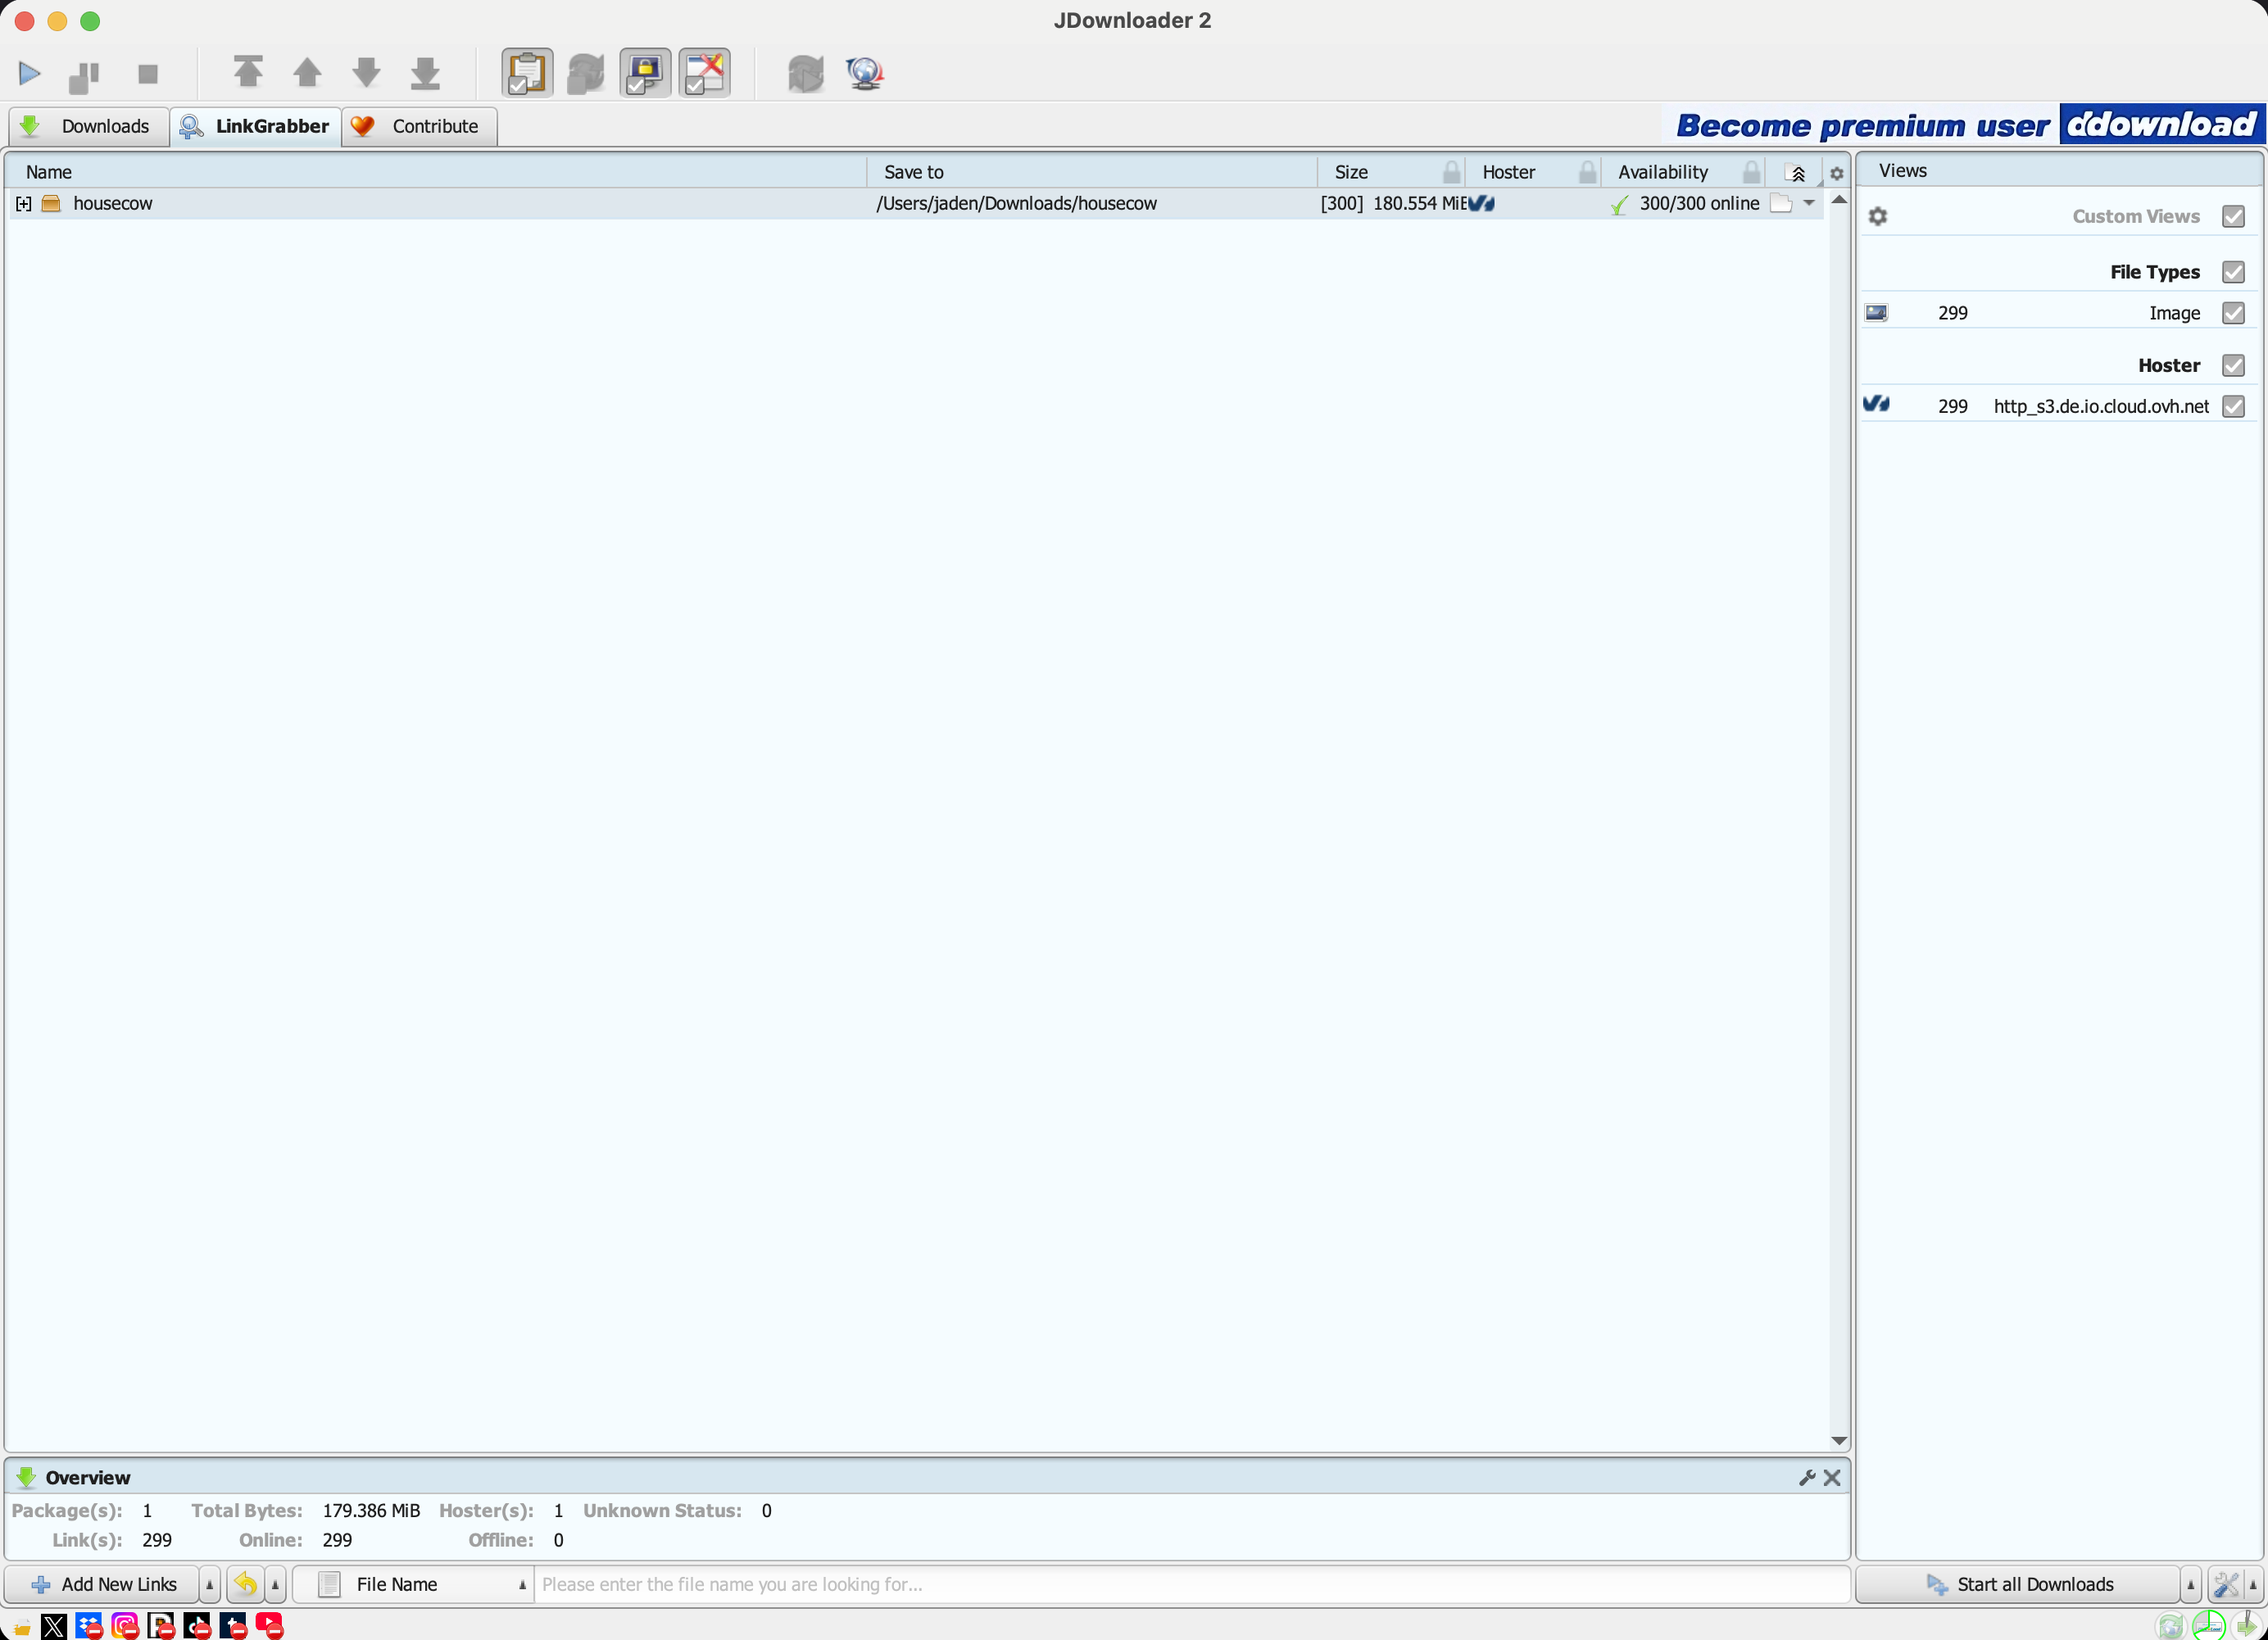Move selection to top with the top-arrow icon
The width and height of the screenshot is (2268, 1640).
click(248, 72)
